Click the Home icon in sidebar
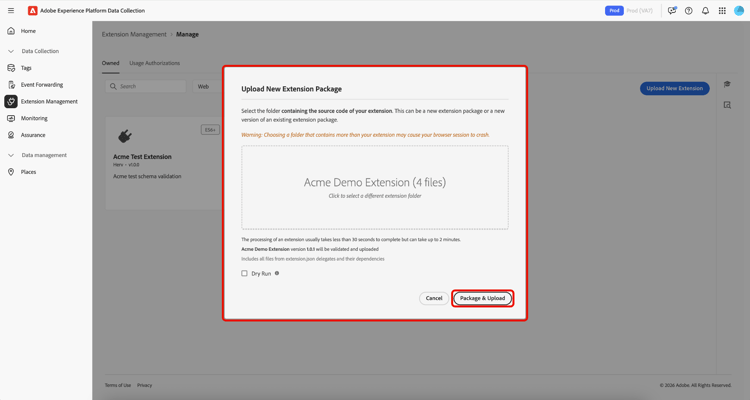 [11, 31]
